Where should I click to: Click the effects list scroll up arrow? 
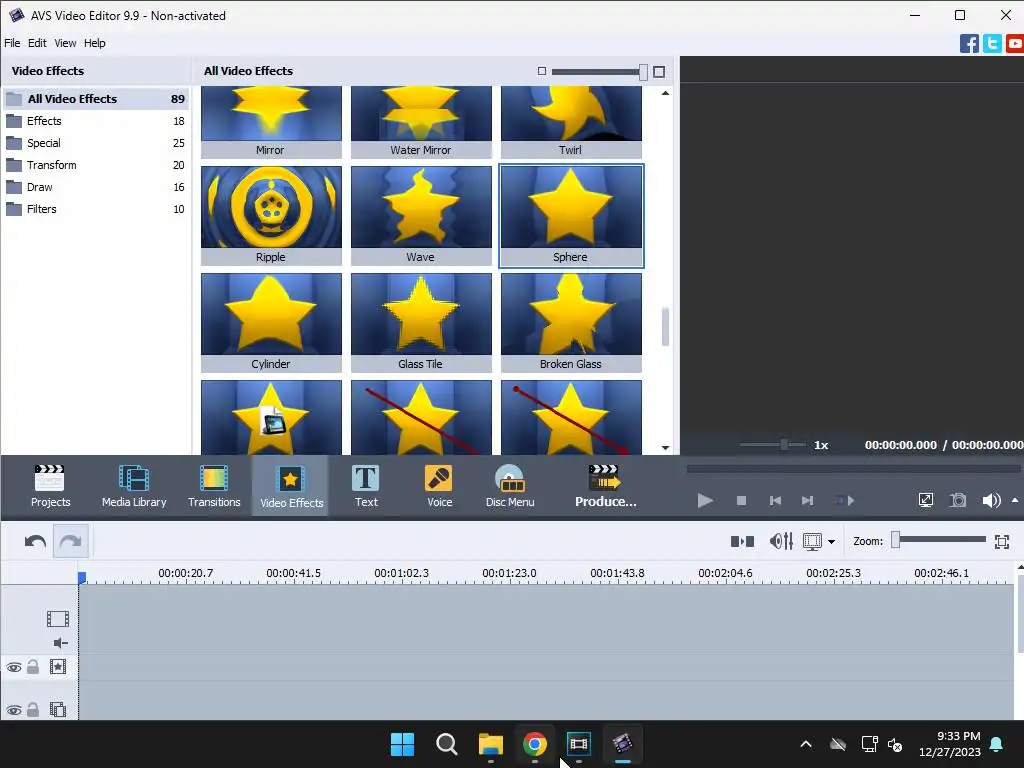tap(665, 93)
